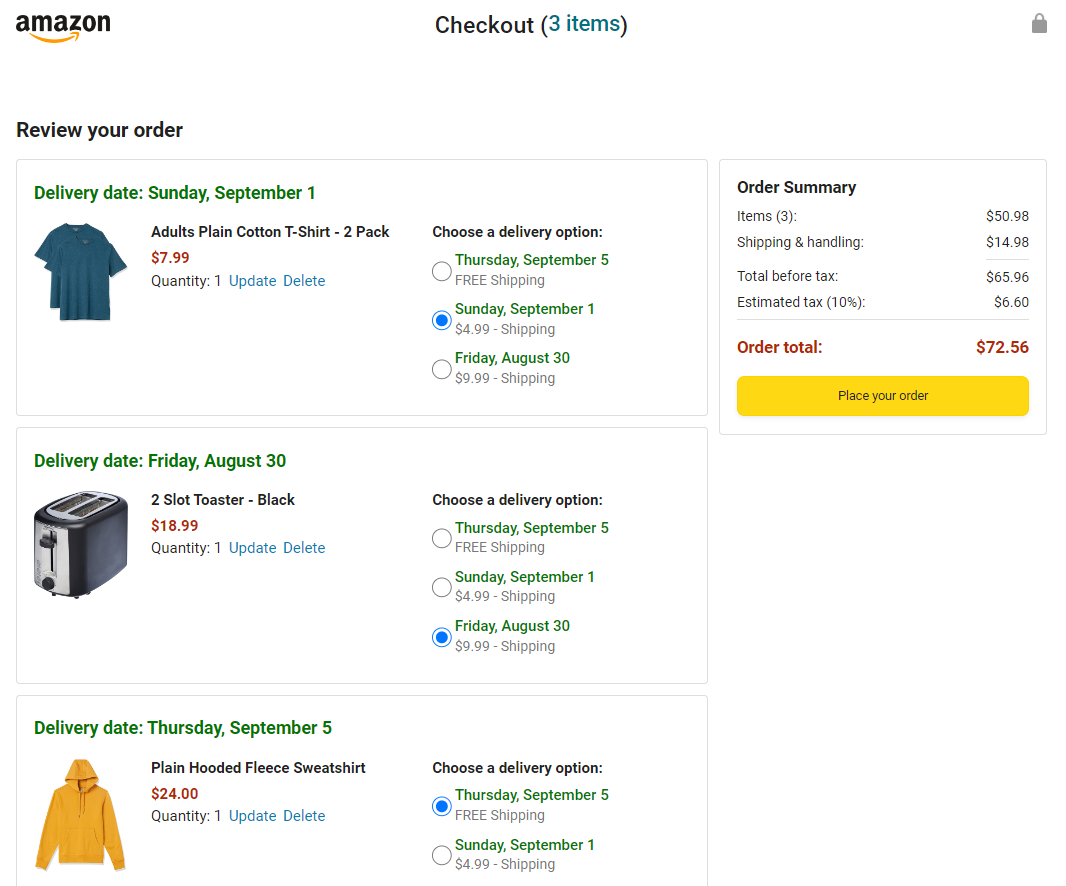
Task: Click the yellow hooded sweatshirt image
Action: tap(80, 813)
